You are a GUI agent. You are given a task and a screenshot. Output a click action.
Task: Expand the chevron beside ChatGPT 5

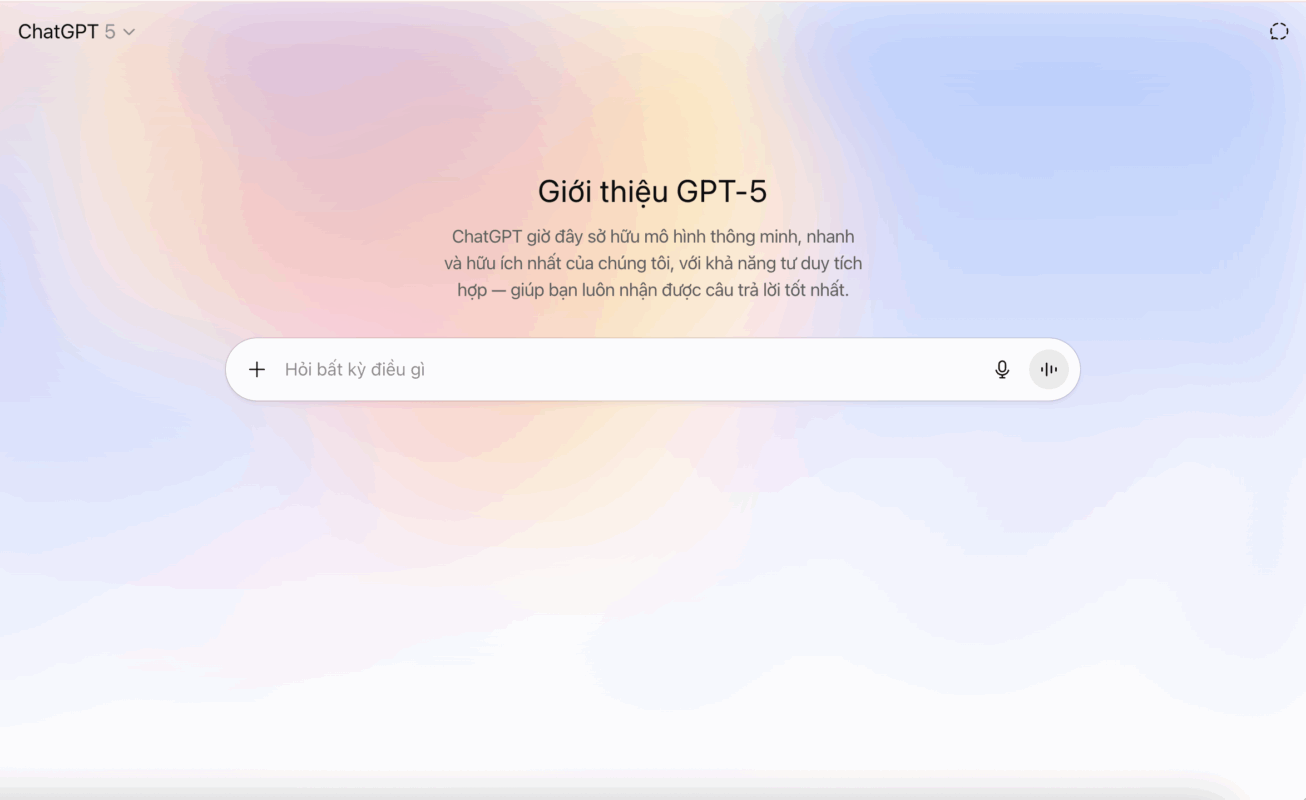click(x=129, y=32)
